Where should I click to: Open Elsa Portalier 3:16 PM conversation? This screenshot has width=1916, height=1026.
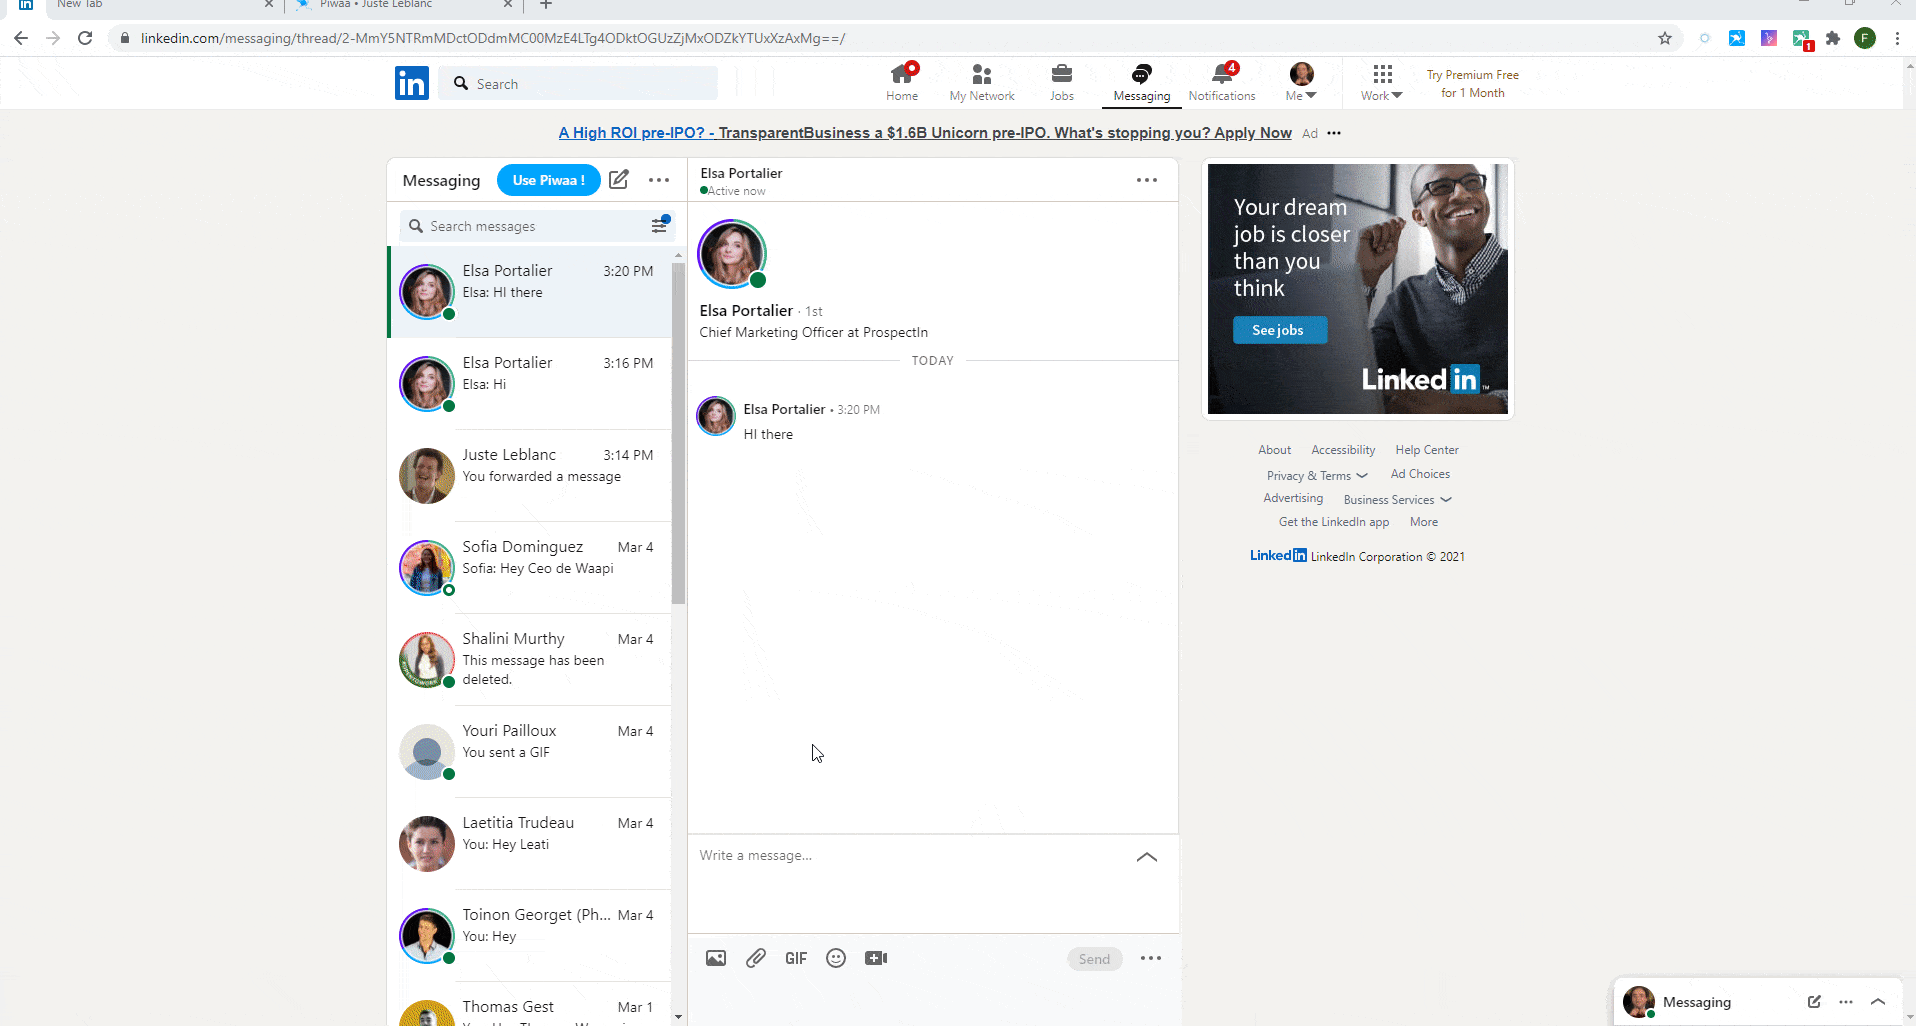coord(530,383)
